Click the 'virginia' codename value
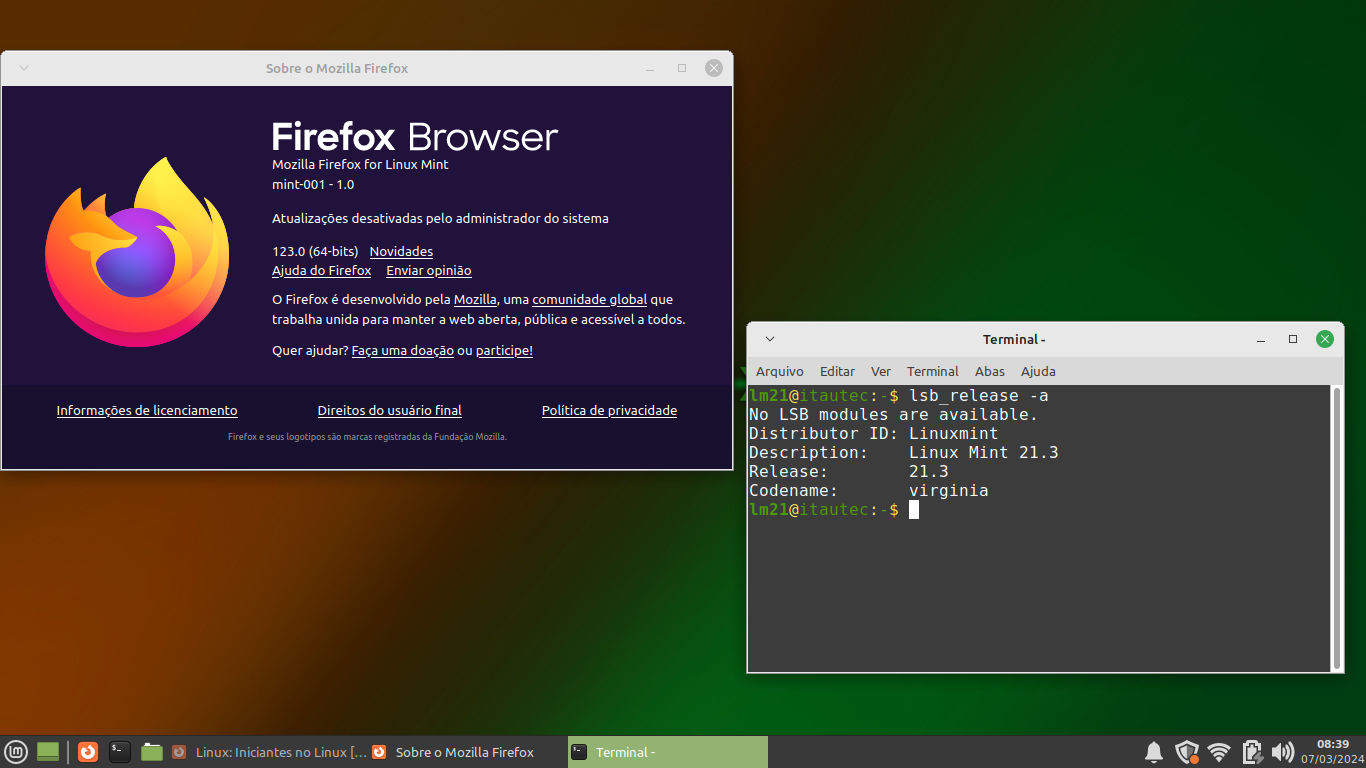The width and height of the screenshot is (1366, 768). [948, 491]
